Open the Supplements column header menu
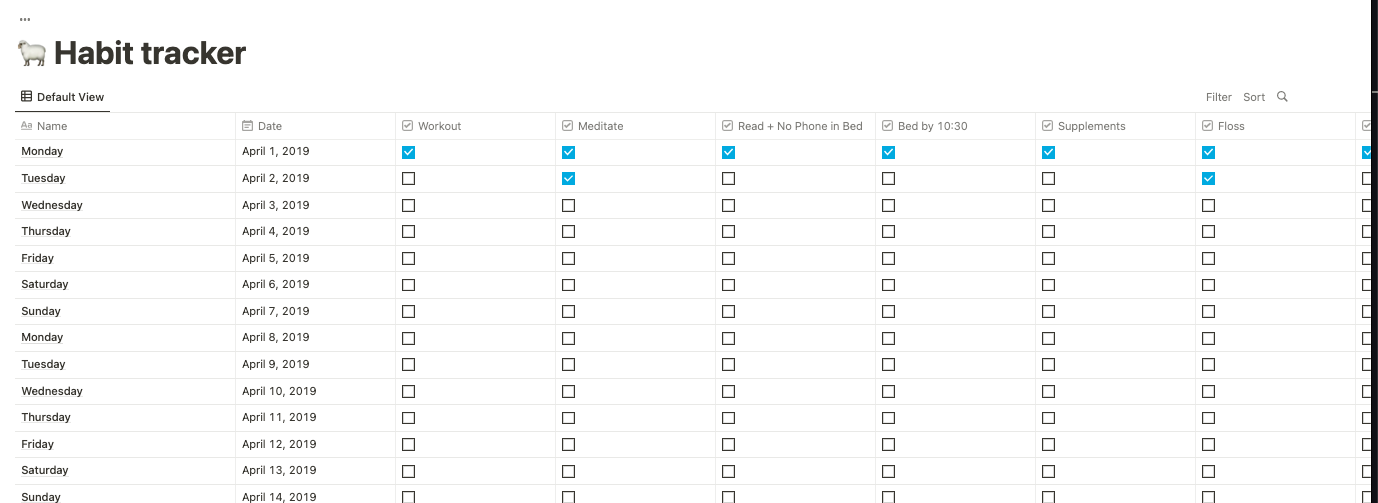Image resolution: width=1378 pixels, height=503 pixels. tap(1091, 126)
